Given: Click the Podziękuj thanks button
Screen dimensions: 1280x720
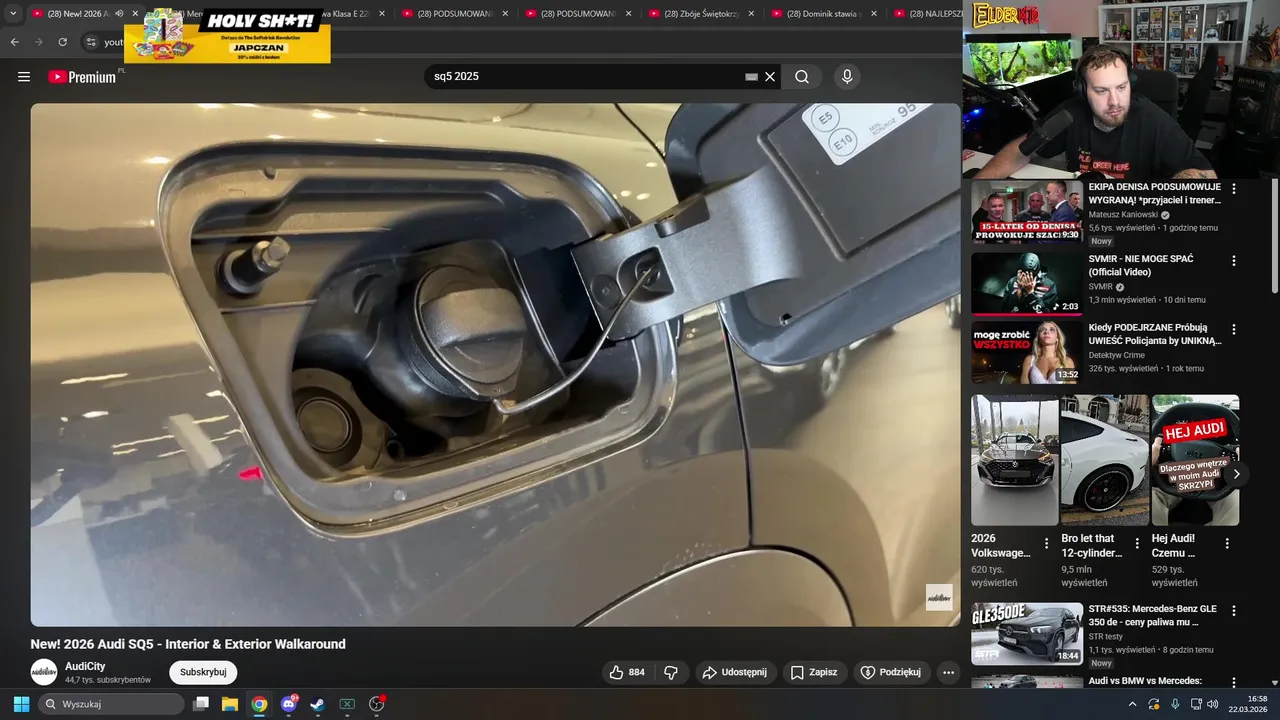Looking at the screenshot, I should [891, 672].
